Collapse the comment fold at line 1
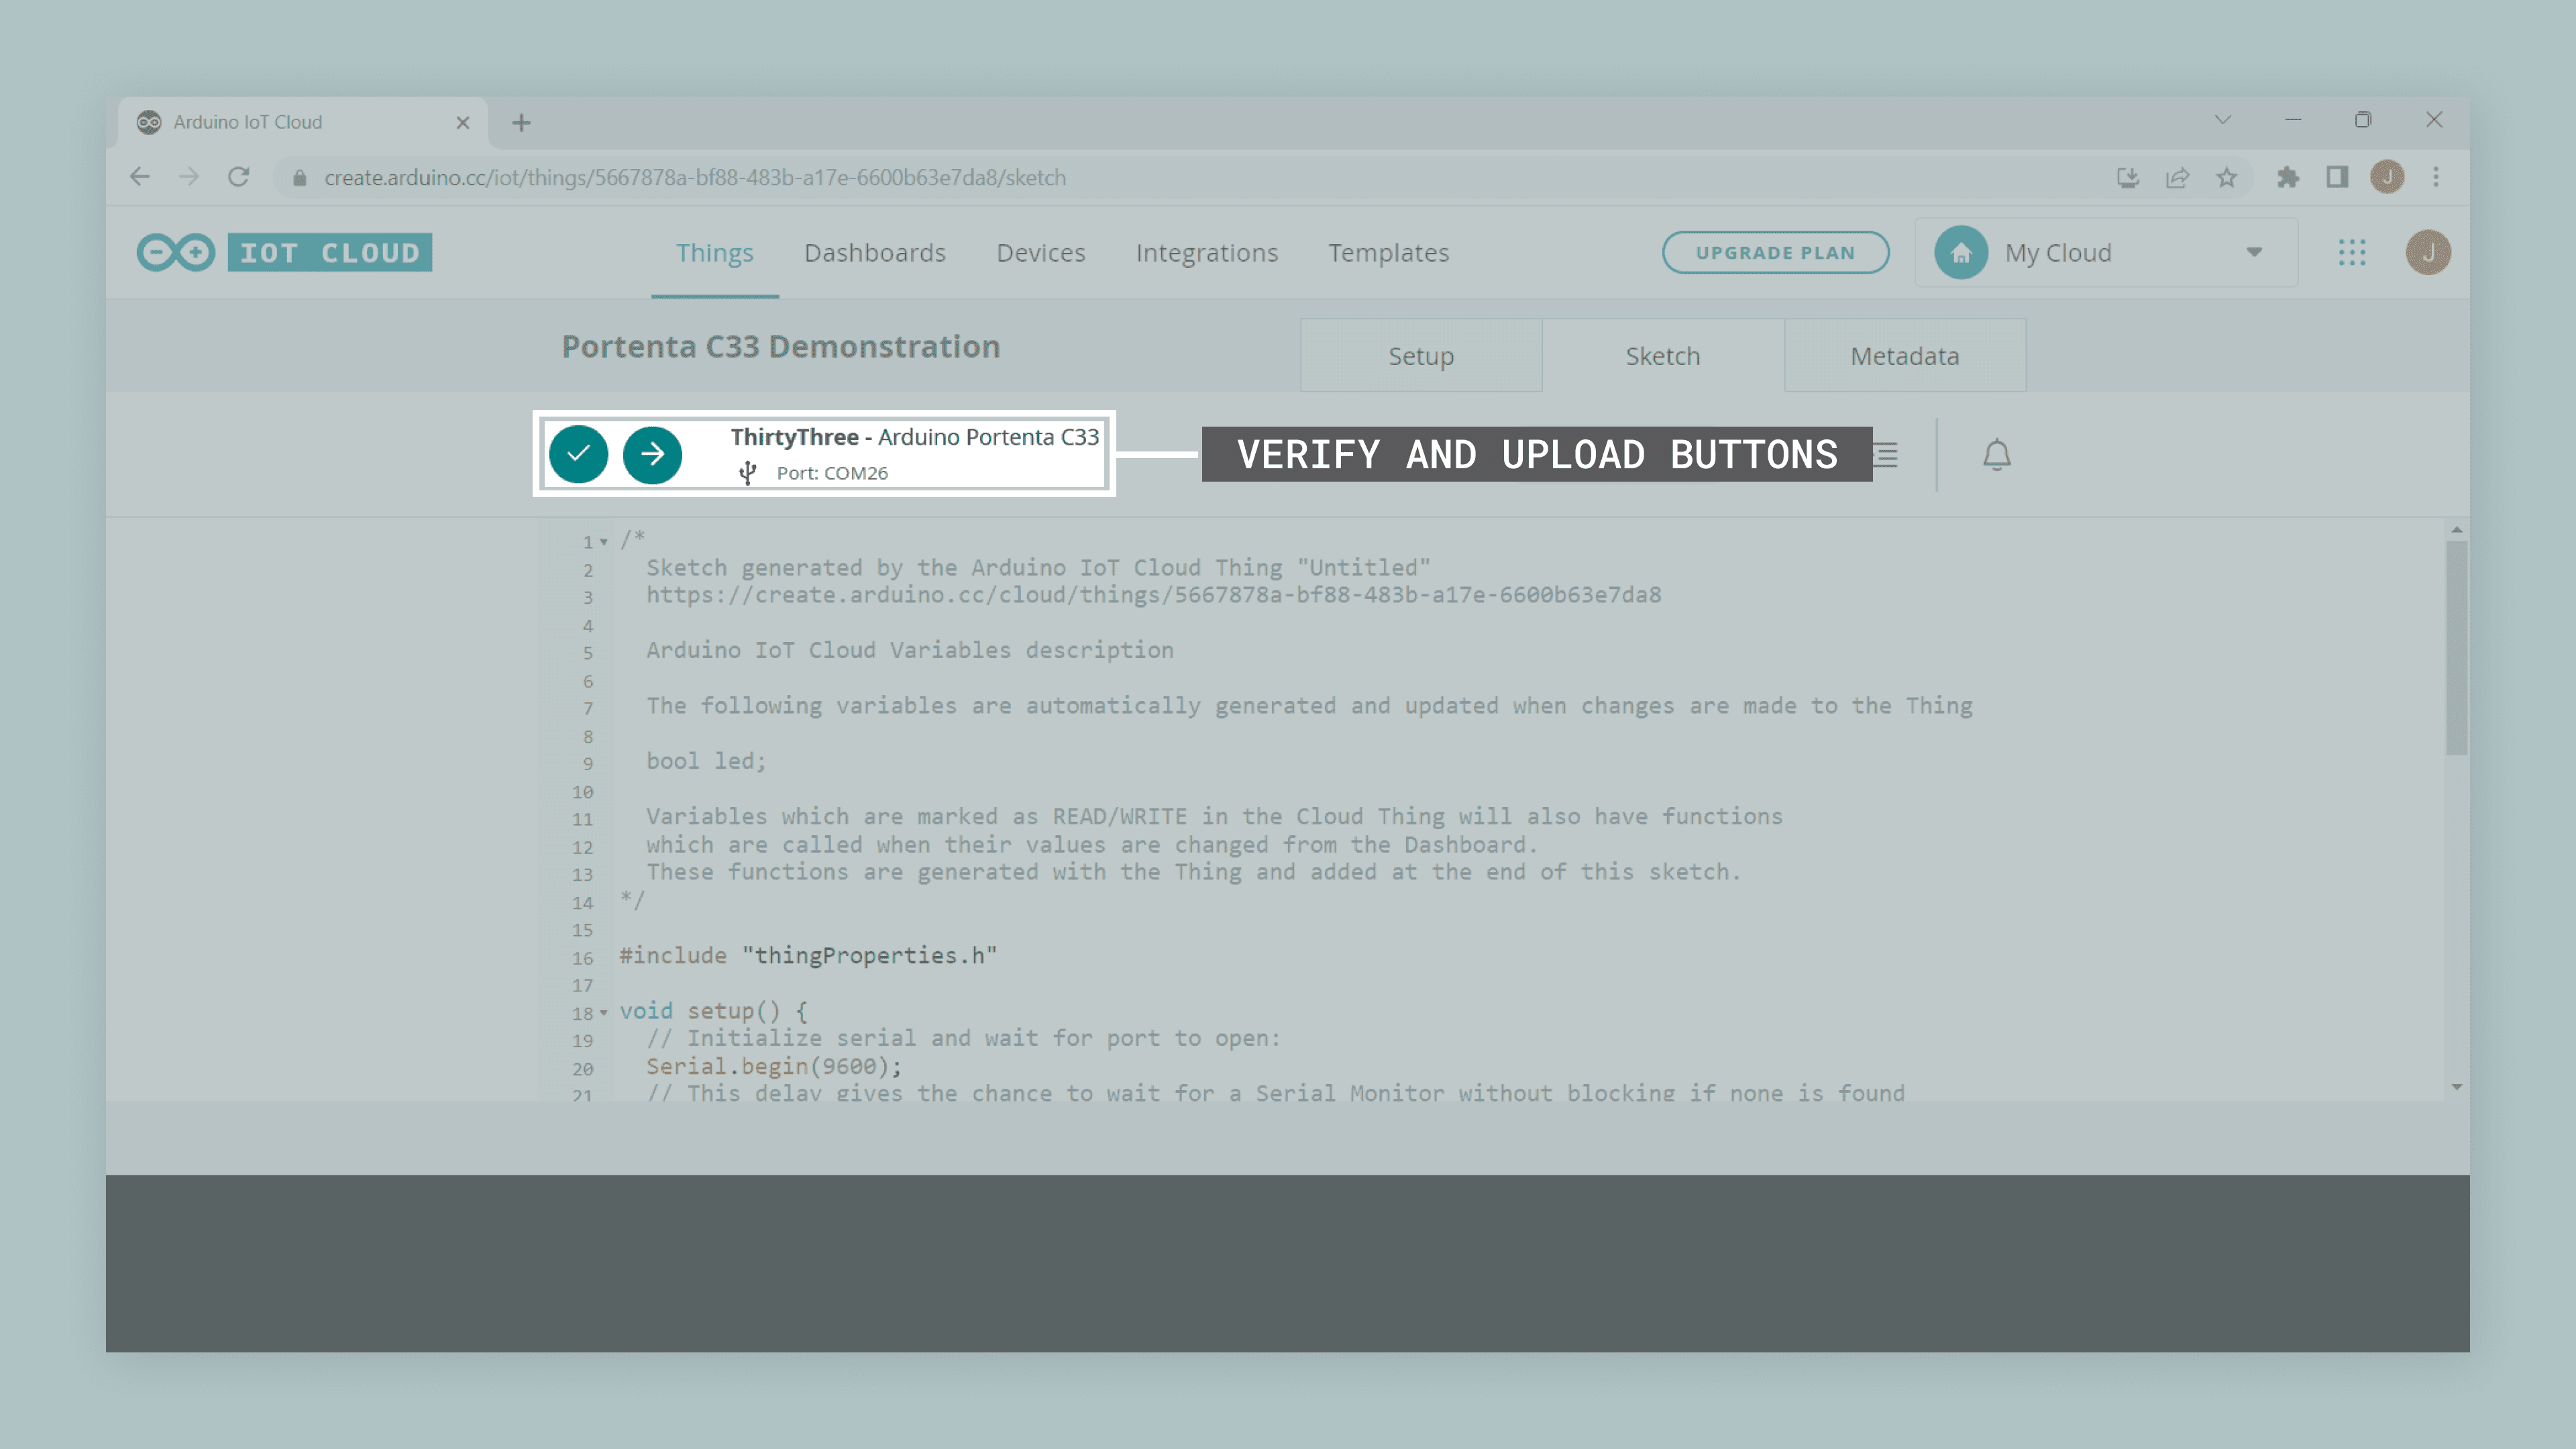 point(604,542)
